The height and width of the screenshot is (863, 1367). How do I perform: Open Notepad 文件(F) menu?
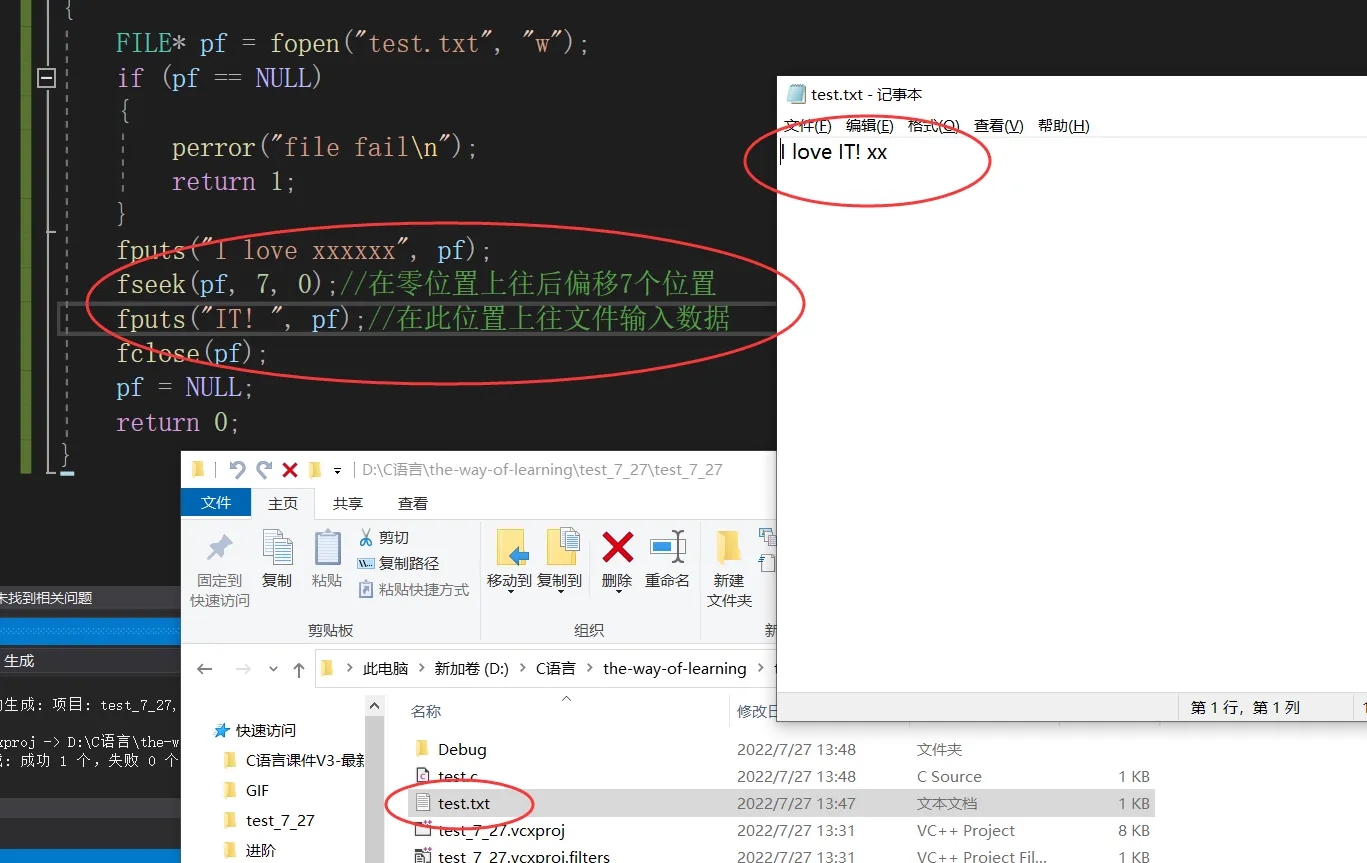click(x=808, y=125)
